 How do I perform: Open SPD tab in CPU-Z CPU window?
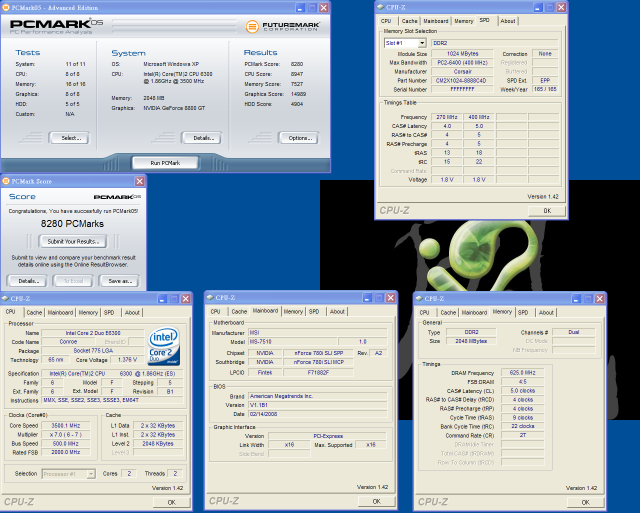(x=109, y=313)
